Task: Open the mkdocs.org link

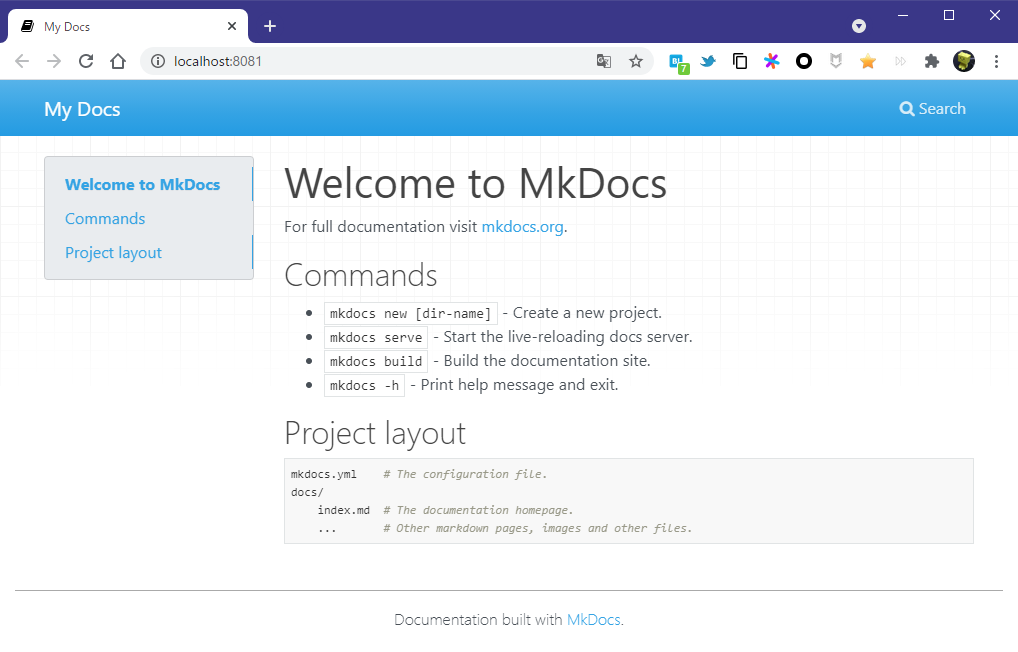Action: pos(522,227)
